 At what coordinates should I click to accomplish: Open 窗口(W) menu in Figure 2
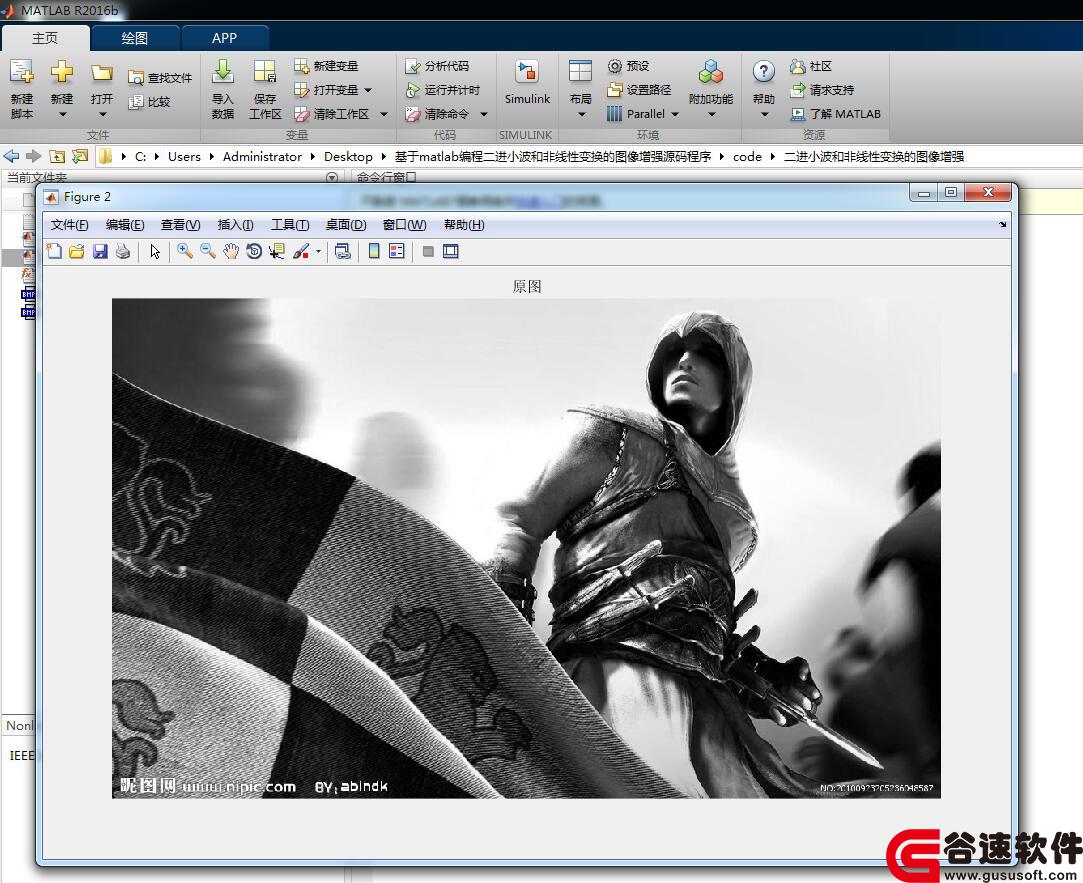[x=404, y=225]
